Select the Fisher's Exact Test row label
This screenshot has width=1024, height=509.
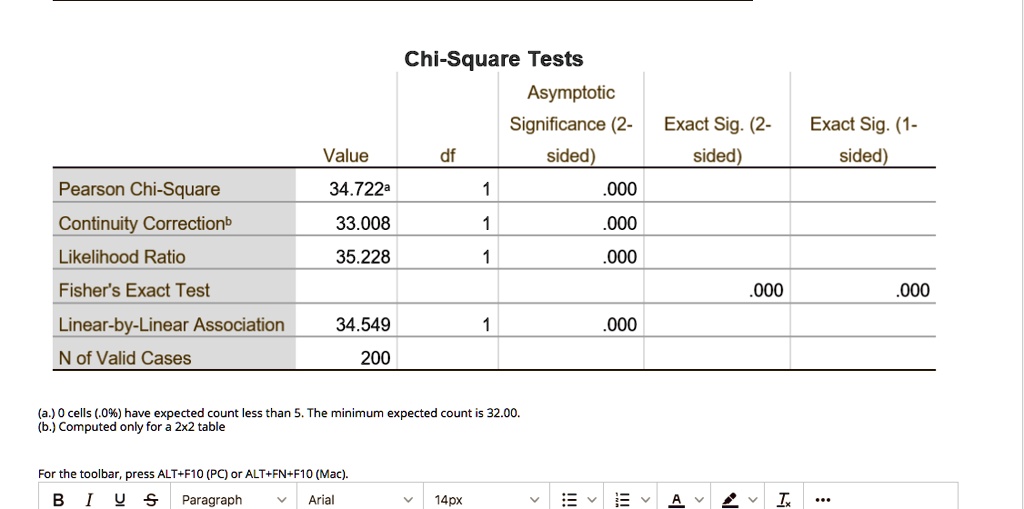click(x=135, y=291)
